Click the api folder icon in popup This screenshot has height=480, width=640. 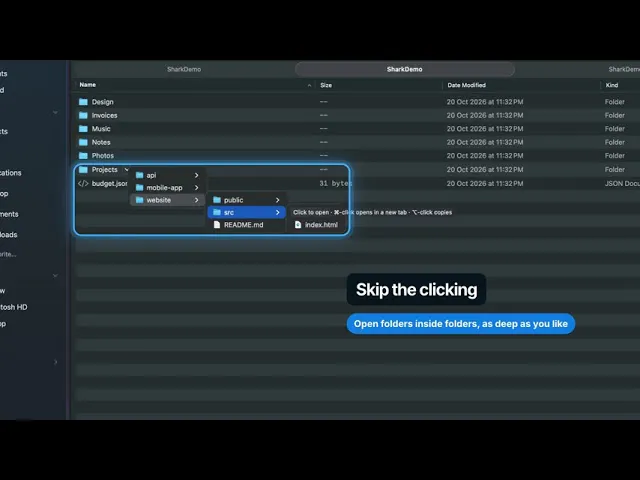(x=140, y=175)
